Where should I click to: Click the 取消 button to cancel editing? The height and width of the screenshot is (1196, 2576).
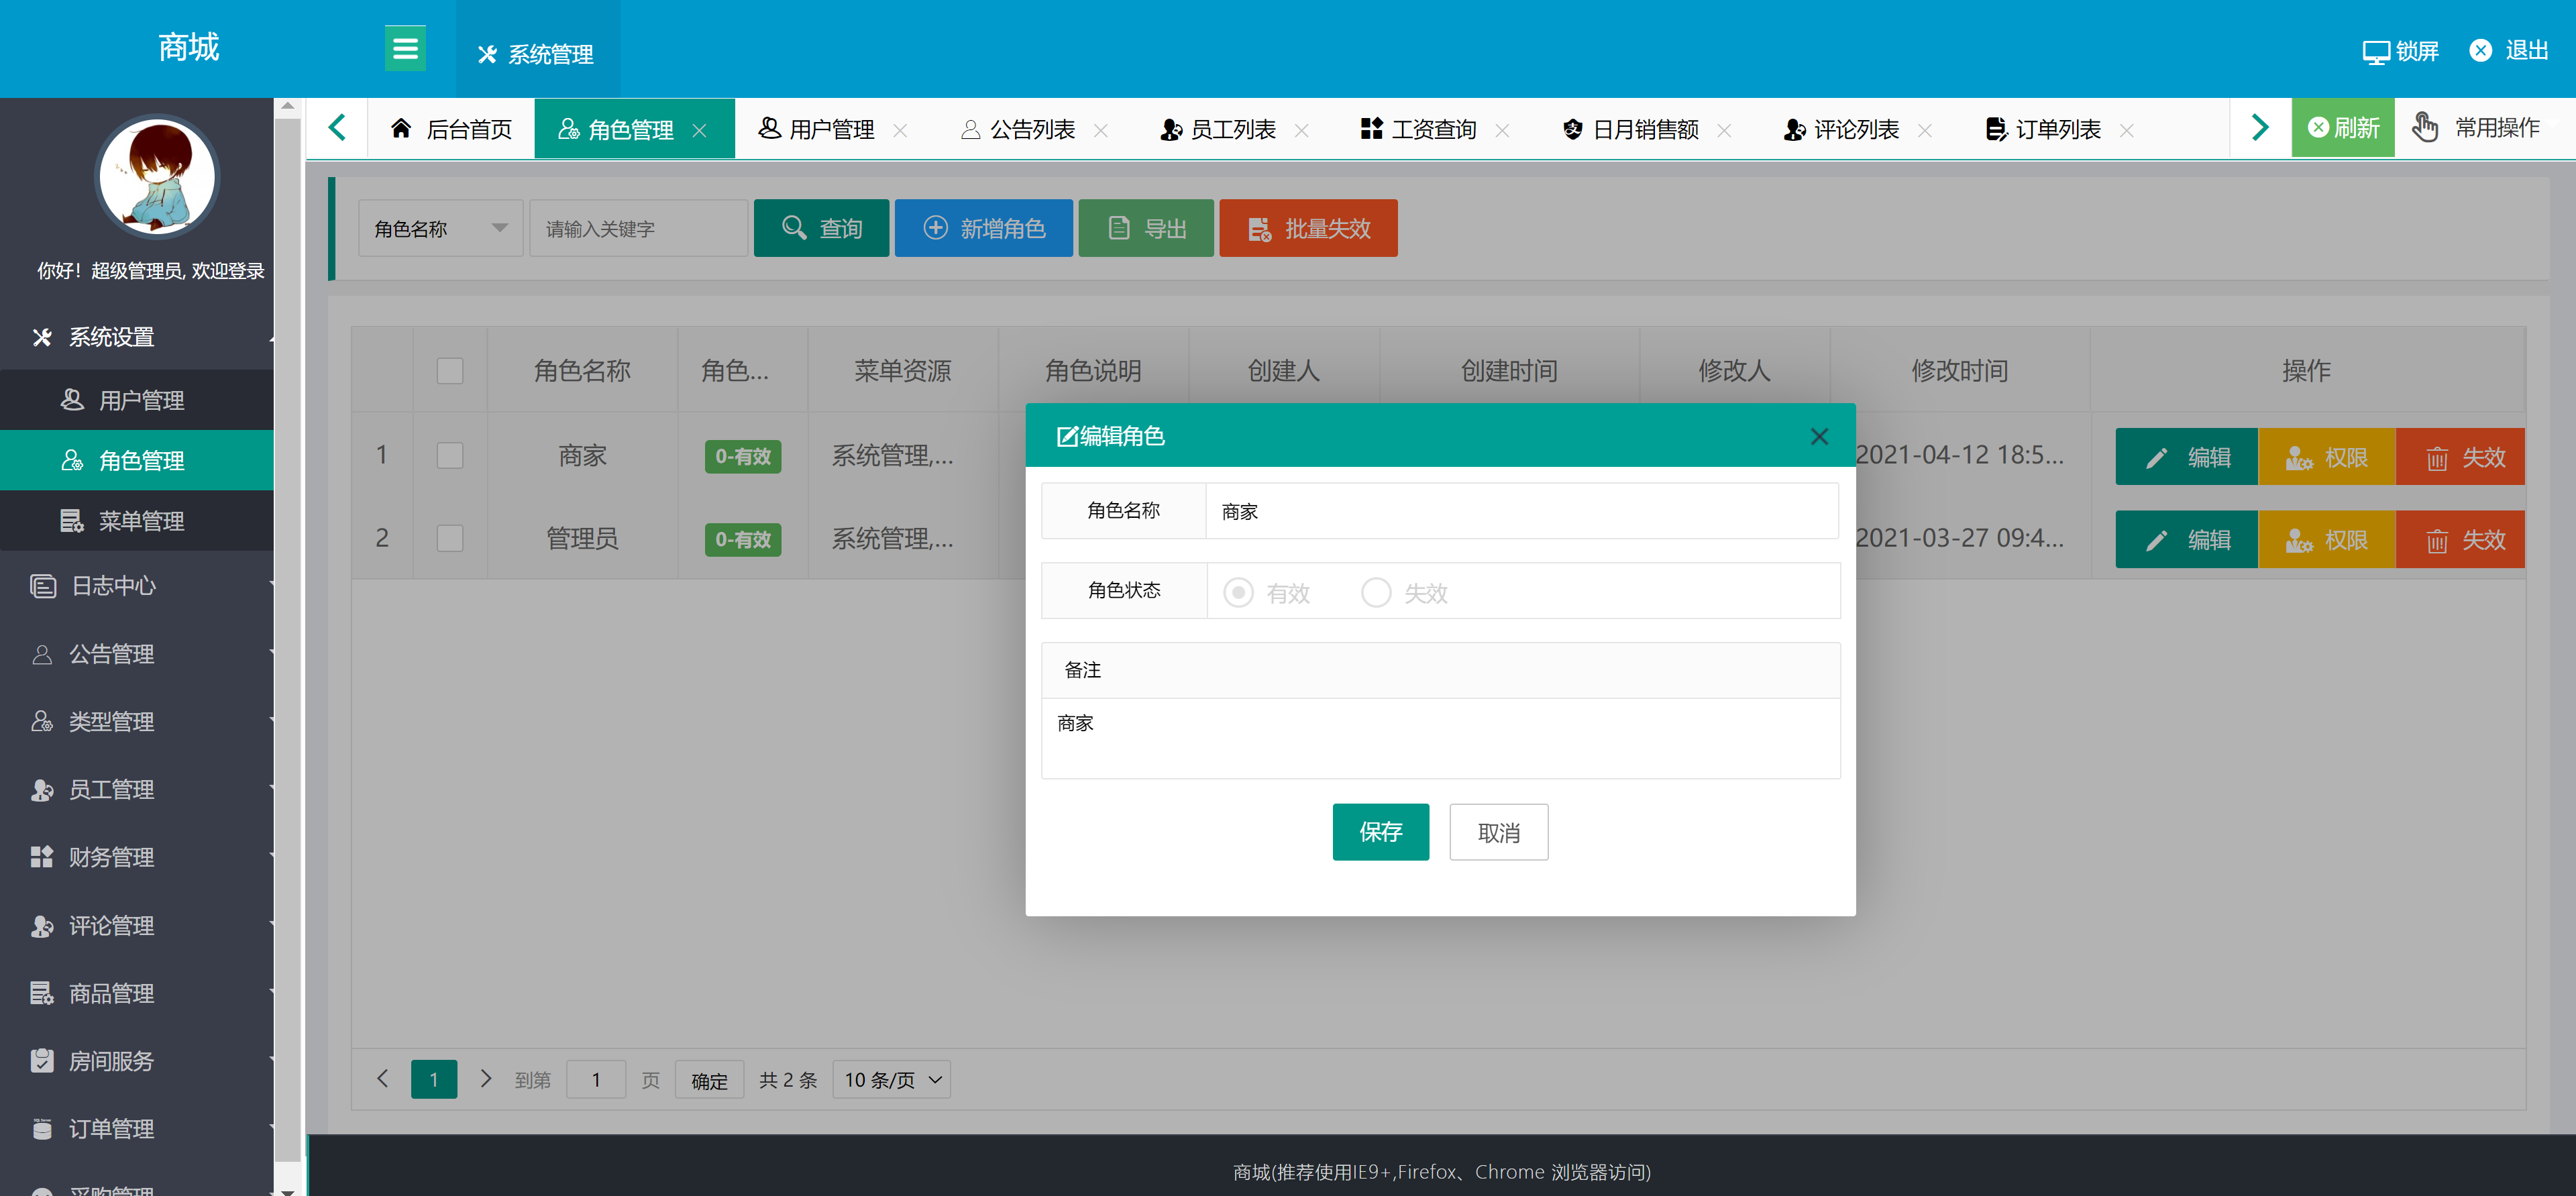point(1498,831)
